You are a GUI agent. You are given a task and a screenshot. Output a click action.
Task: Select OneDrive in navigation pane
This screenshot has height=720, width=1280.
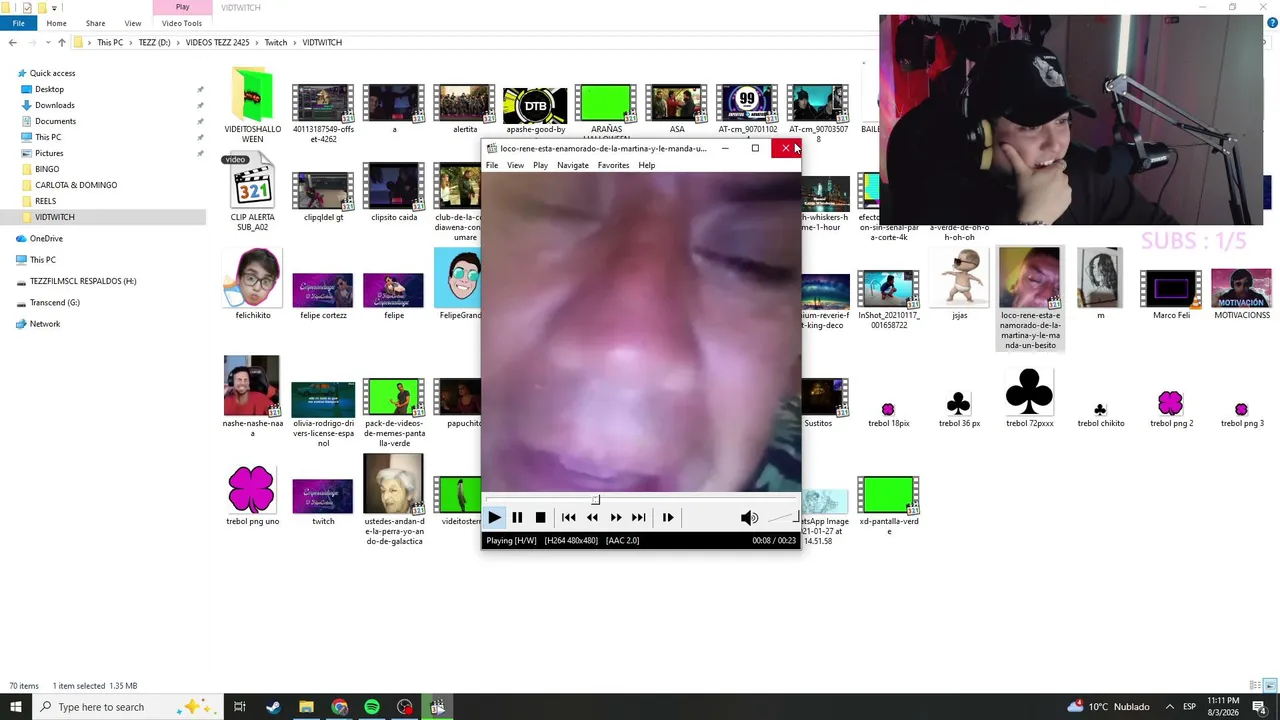click(x=46, y=238)
